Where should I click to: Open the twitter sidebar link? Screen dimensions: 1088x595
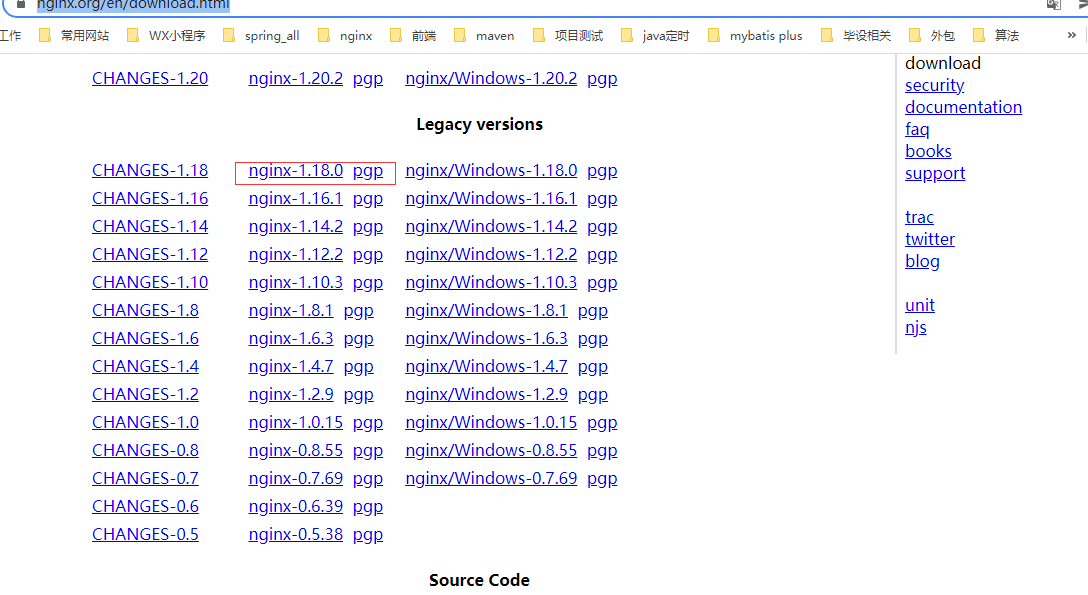click(930, 239)
